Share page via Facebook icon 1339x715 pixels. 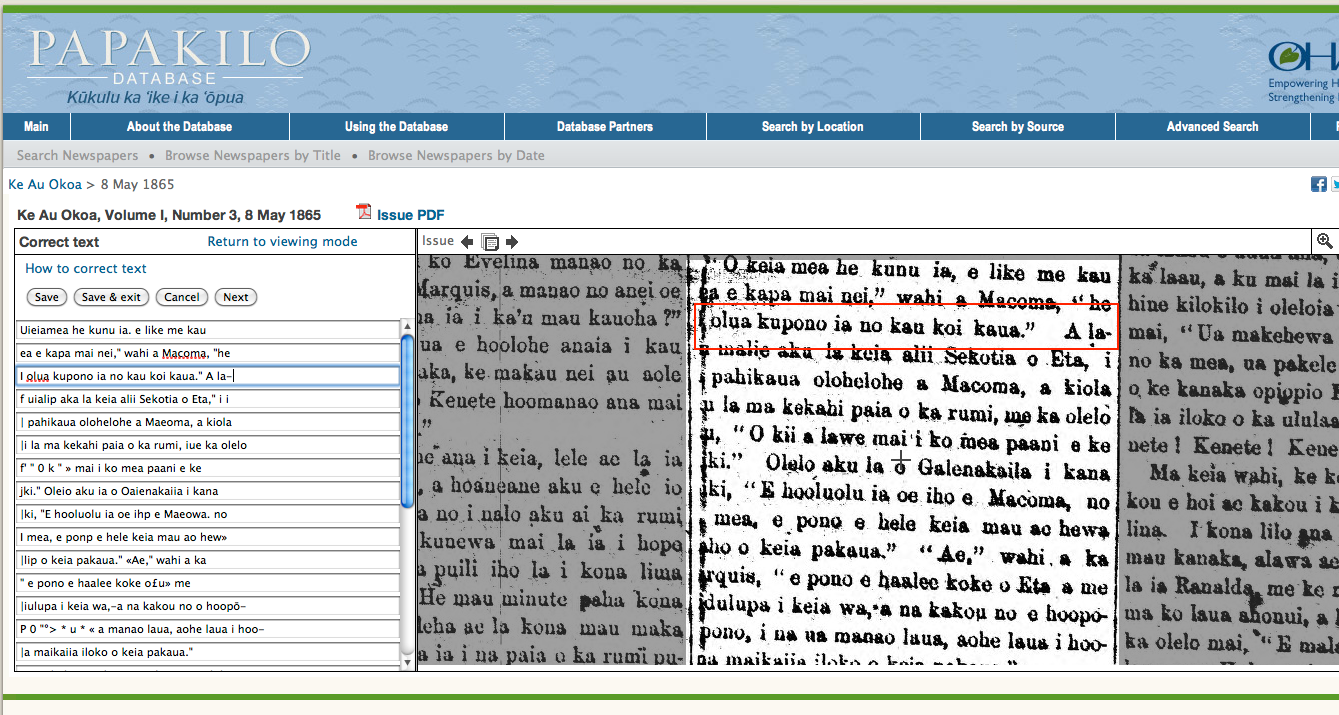tap(1318, 184)
